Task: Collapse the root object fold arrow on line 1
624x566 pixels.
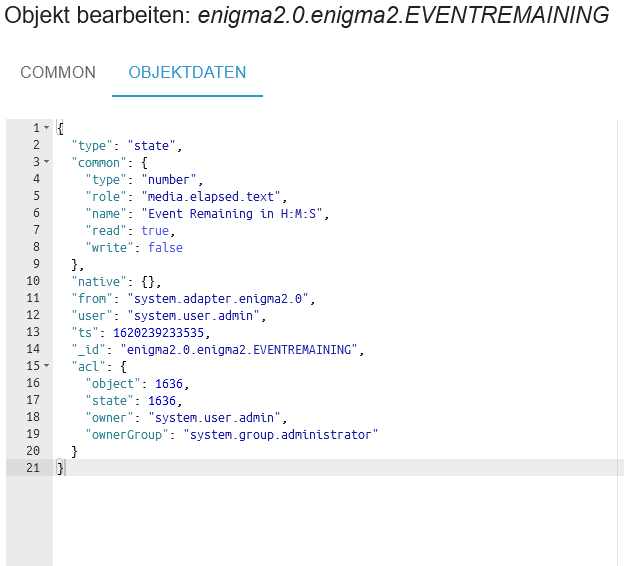Action: pyautogui.click(x=47, y=128)
